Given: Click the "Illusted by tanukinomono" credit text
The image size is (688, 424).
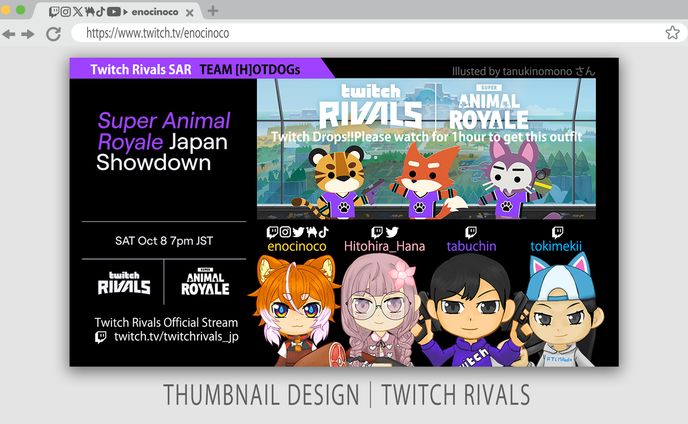Looking at the screenshot, I should click(x=523, y=71).
